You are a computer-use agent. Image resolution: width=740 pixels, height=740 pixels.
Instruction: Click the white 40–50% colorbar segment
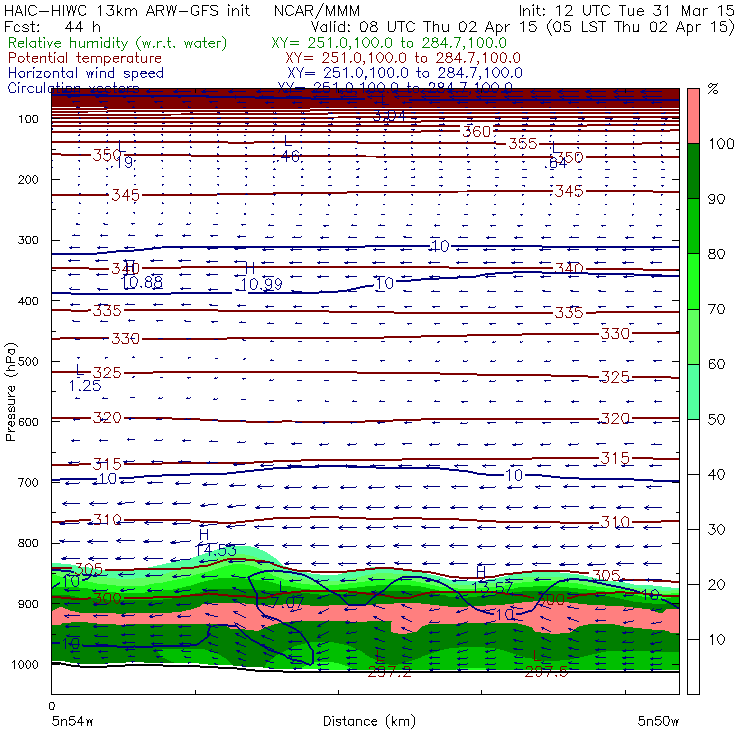click(x=693, y=446)
